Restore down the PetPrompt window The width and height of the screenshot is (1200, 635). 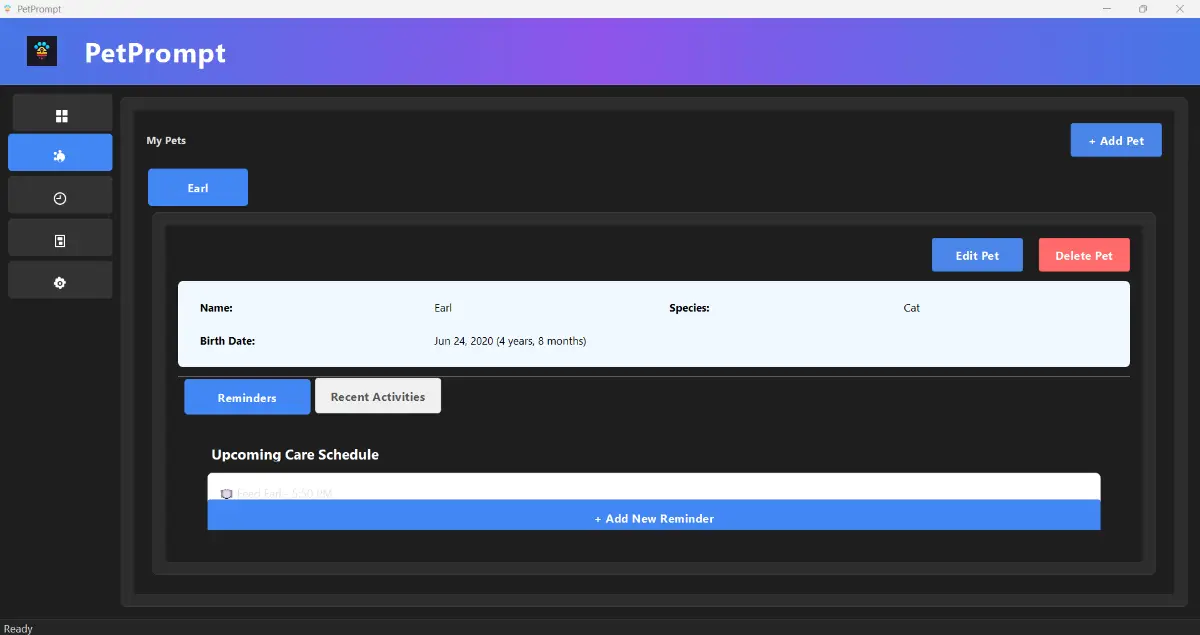pyautogui.click(x=1143, y=9)
